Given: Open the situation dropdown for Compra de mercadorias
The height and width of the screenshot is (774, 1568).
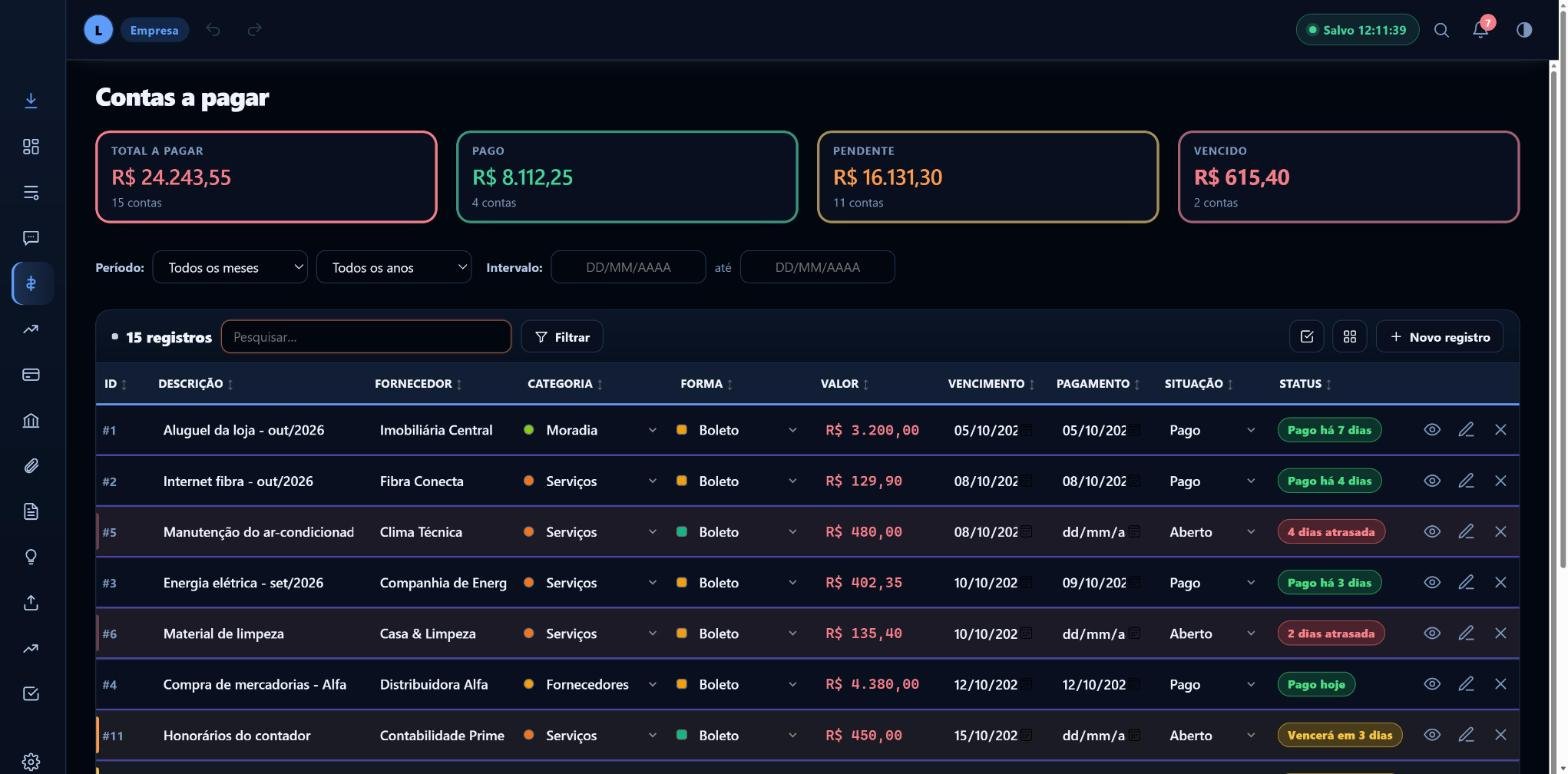Looking at the screenshot, I should click(x=1212, y=684).
